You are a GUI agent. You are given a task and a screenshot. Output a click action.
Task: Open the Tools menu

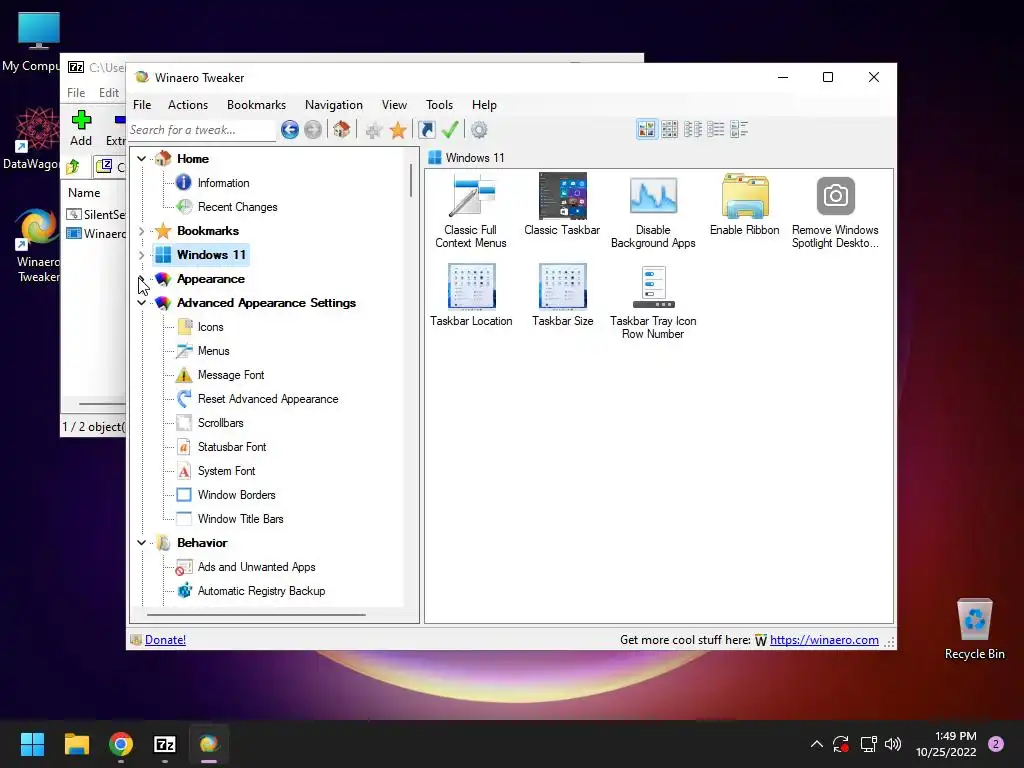[439, 104]
